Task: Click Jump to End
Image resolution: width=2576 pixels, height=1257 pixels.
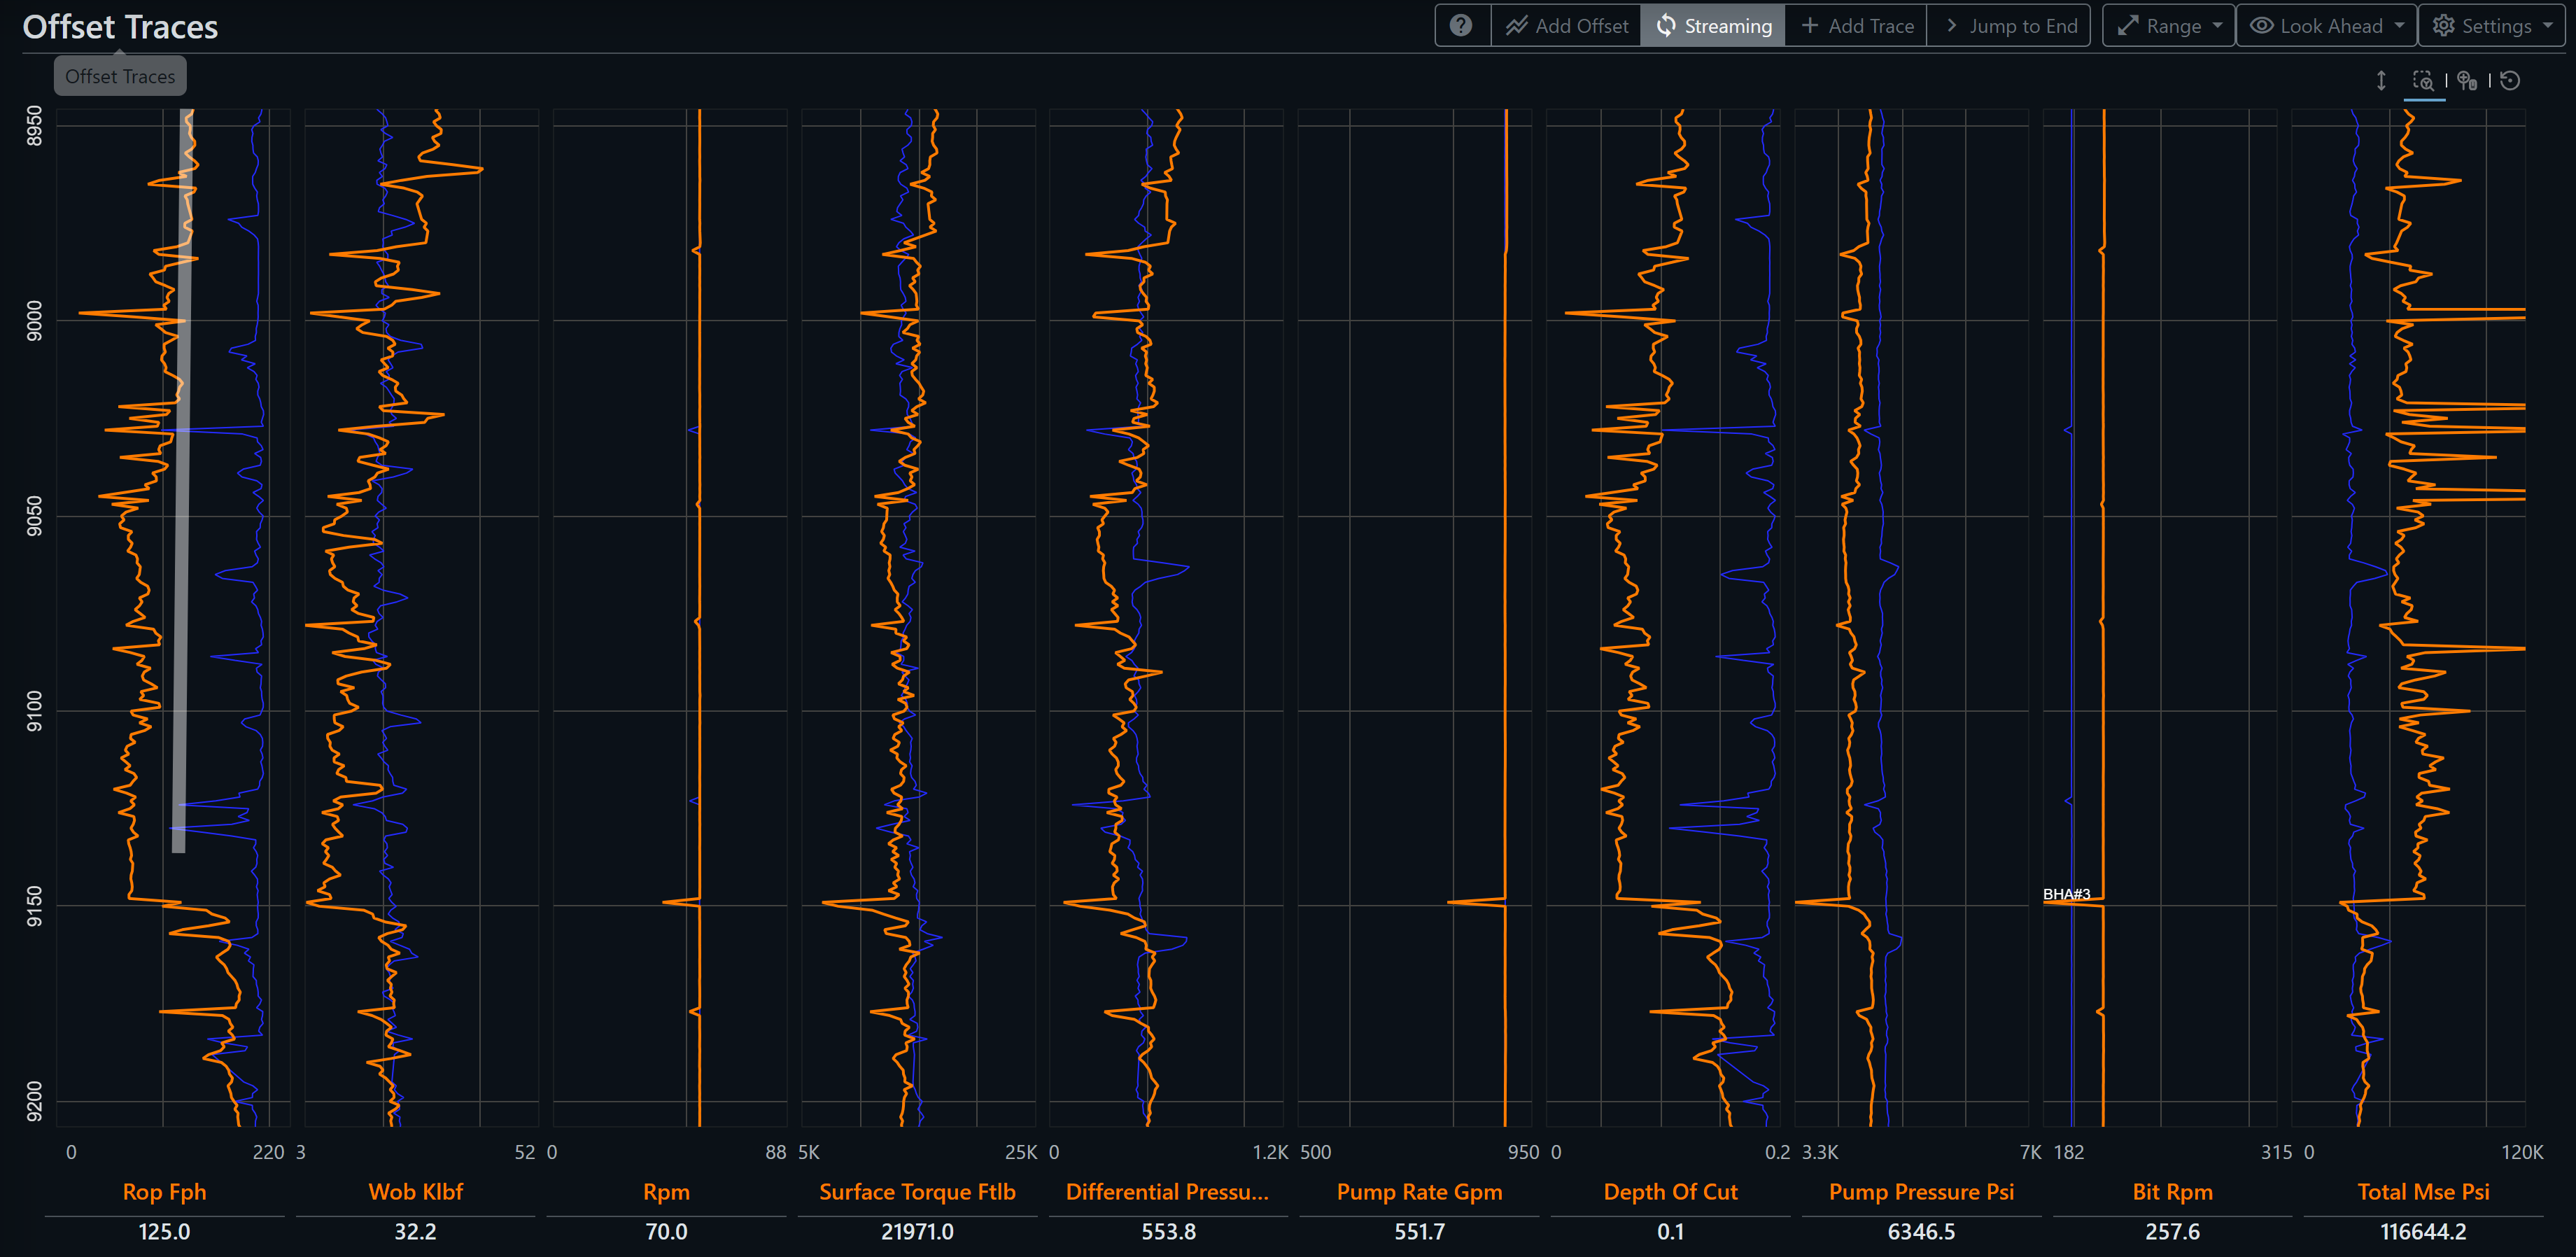Action: coord(2009,26)
